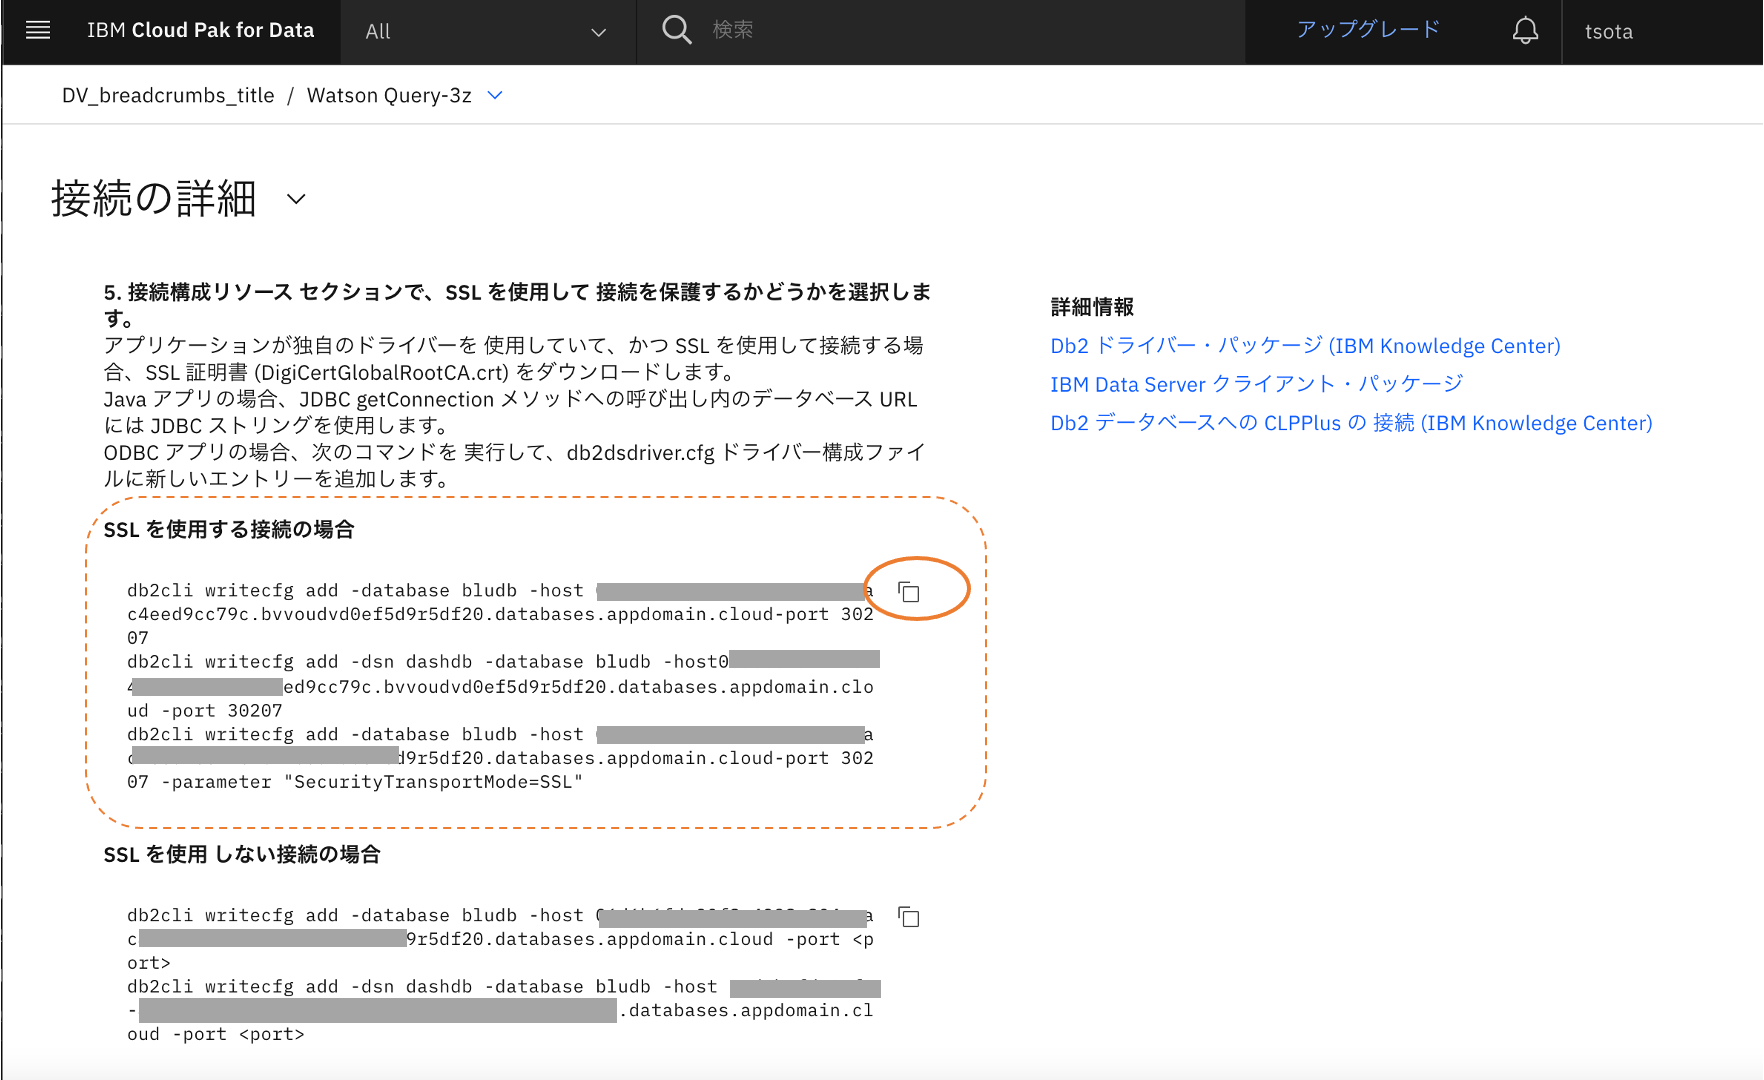The width and height of the screenshot is (1764, 1080).
Task: Click the IBM Cloud Pak for Data title
Action: tap(200, 30)
